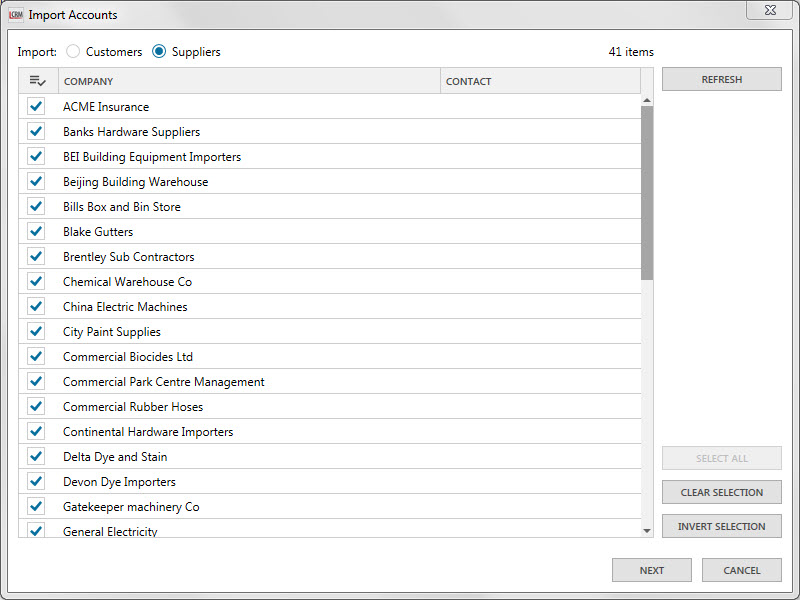Viewport: 800px width, 600px height.
Task: Select the Customers radio button
Action: click(73, 51)
